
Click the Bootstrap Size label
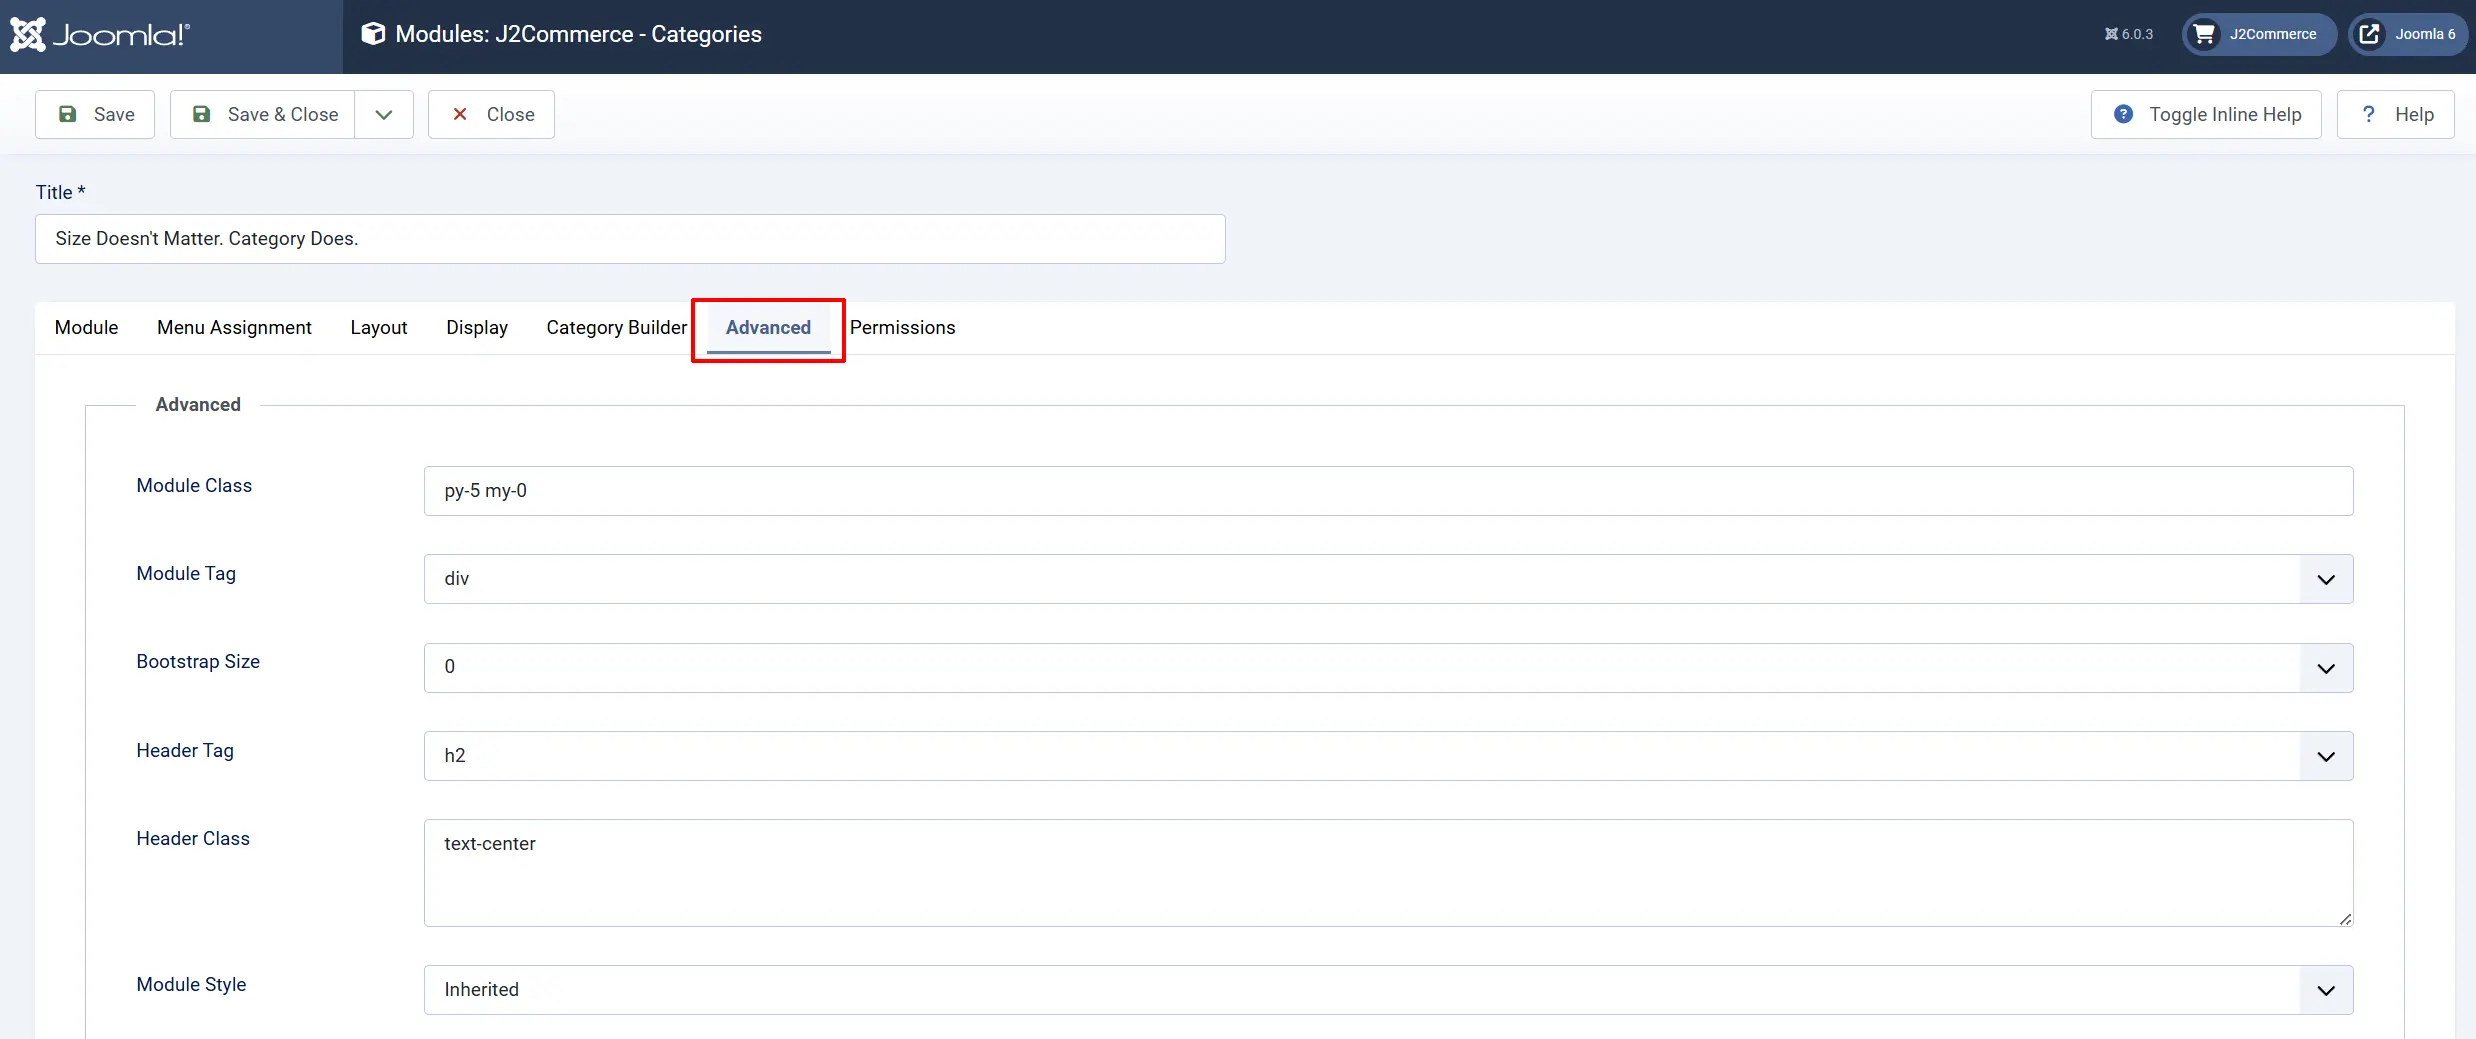tap(198, 662)
